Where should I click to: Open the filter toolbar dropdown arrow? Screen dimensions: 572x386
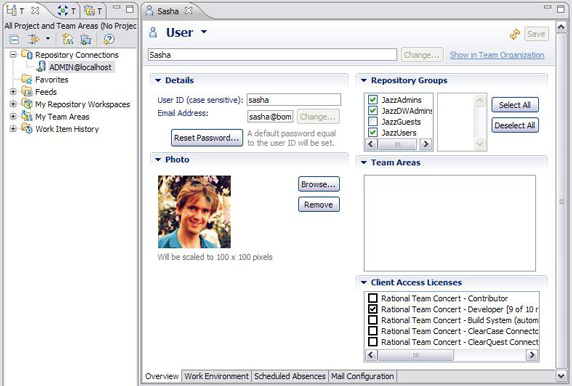tap(48, 38)
